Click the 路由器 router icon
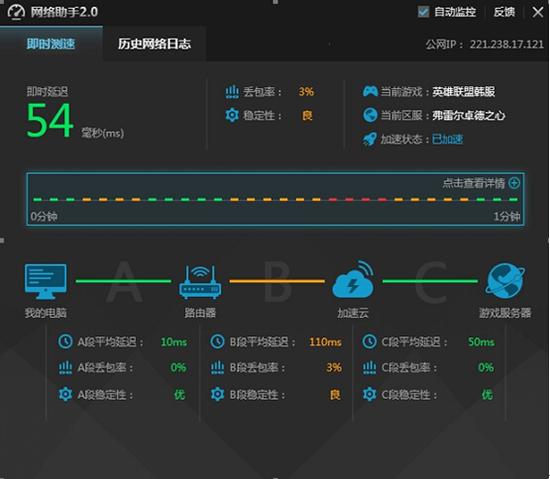 [200, 282]
